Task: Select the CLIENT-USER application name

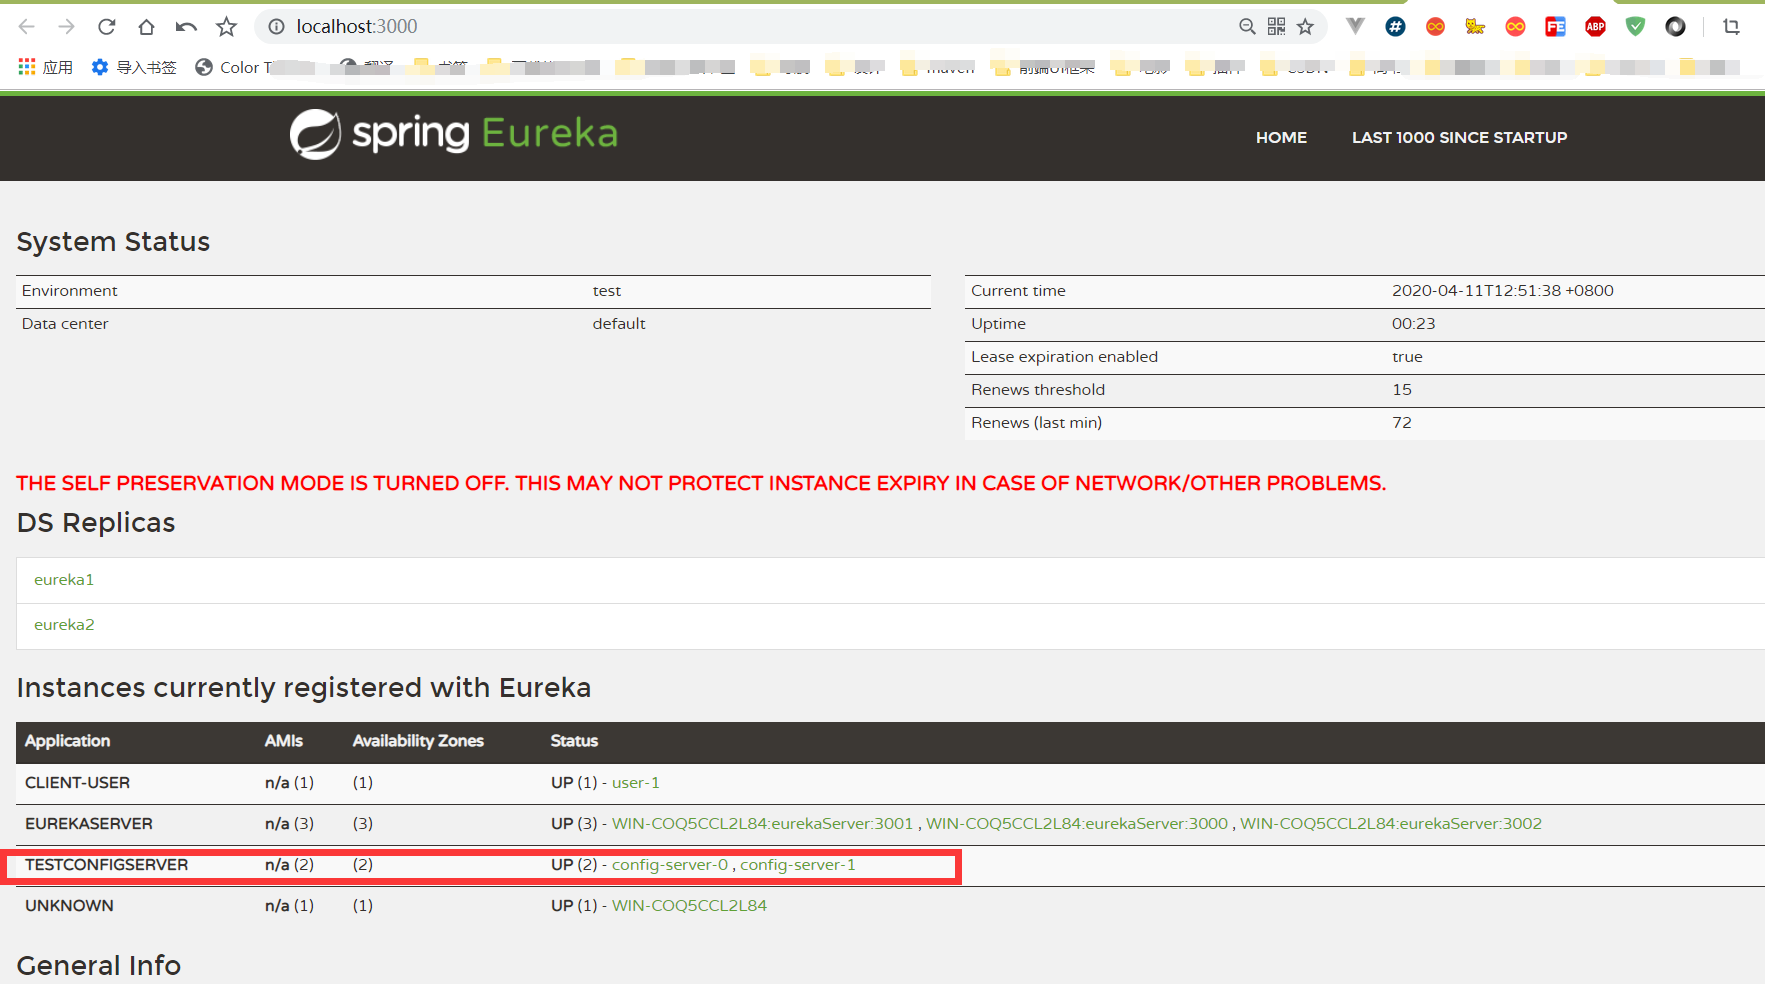Action: [77, 783]
